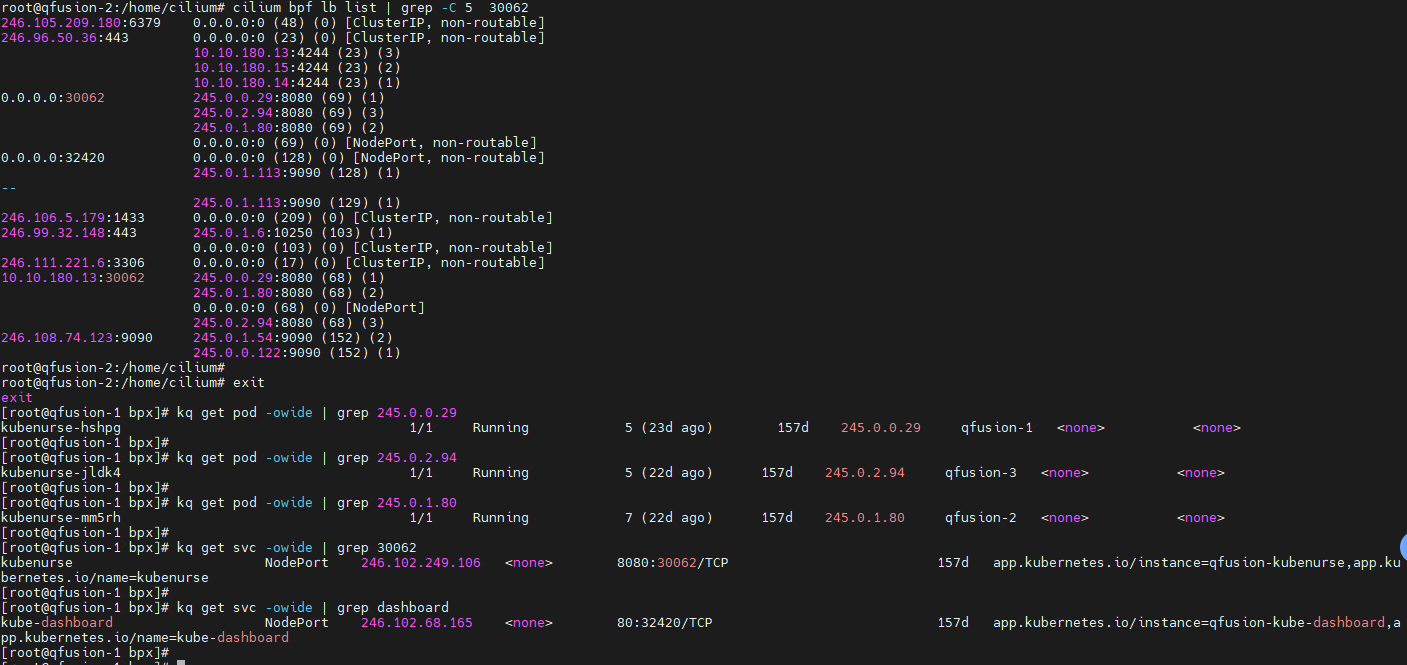The height and width of the screenshot is (665, 1407).
Task: Click the 246.111.221.6:3306 address
Action: 72,262
